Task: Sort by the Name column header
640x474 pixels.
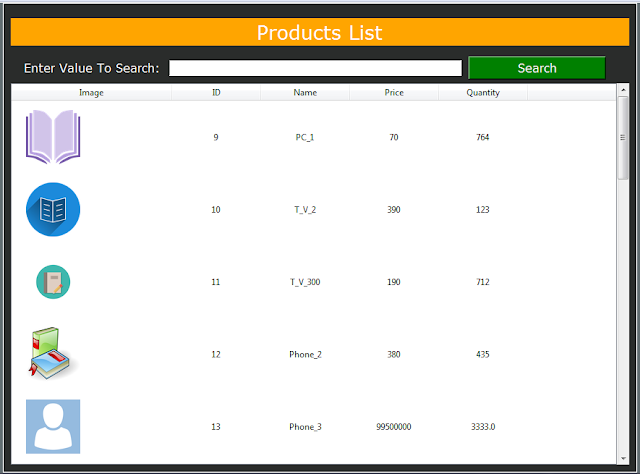Action: coord(305,93)
